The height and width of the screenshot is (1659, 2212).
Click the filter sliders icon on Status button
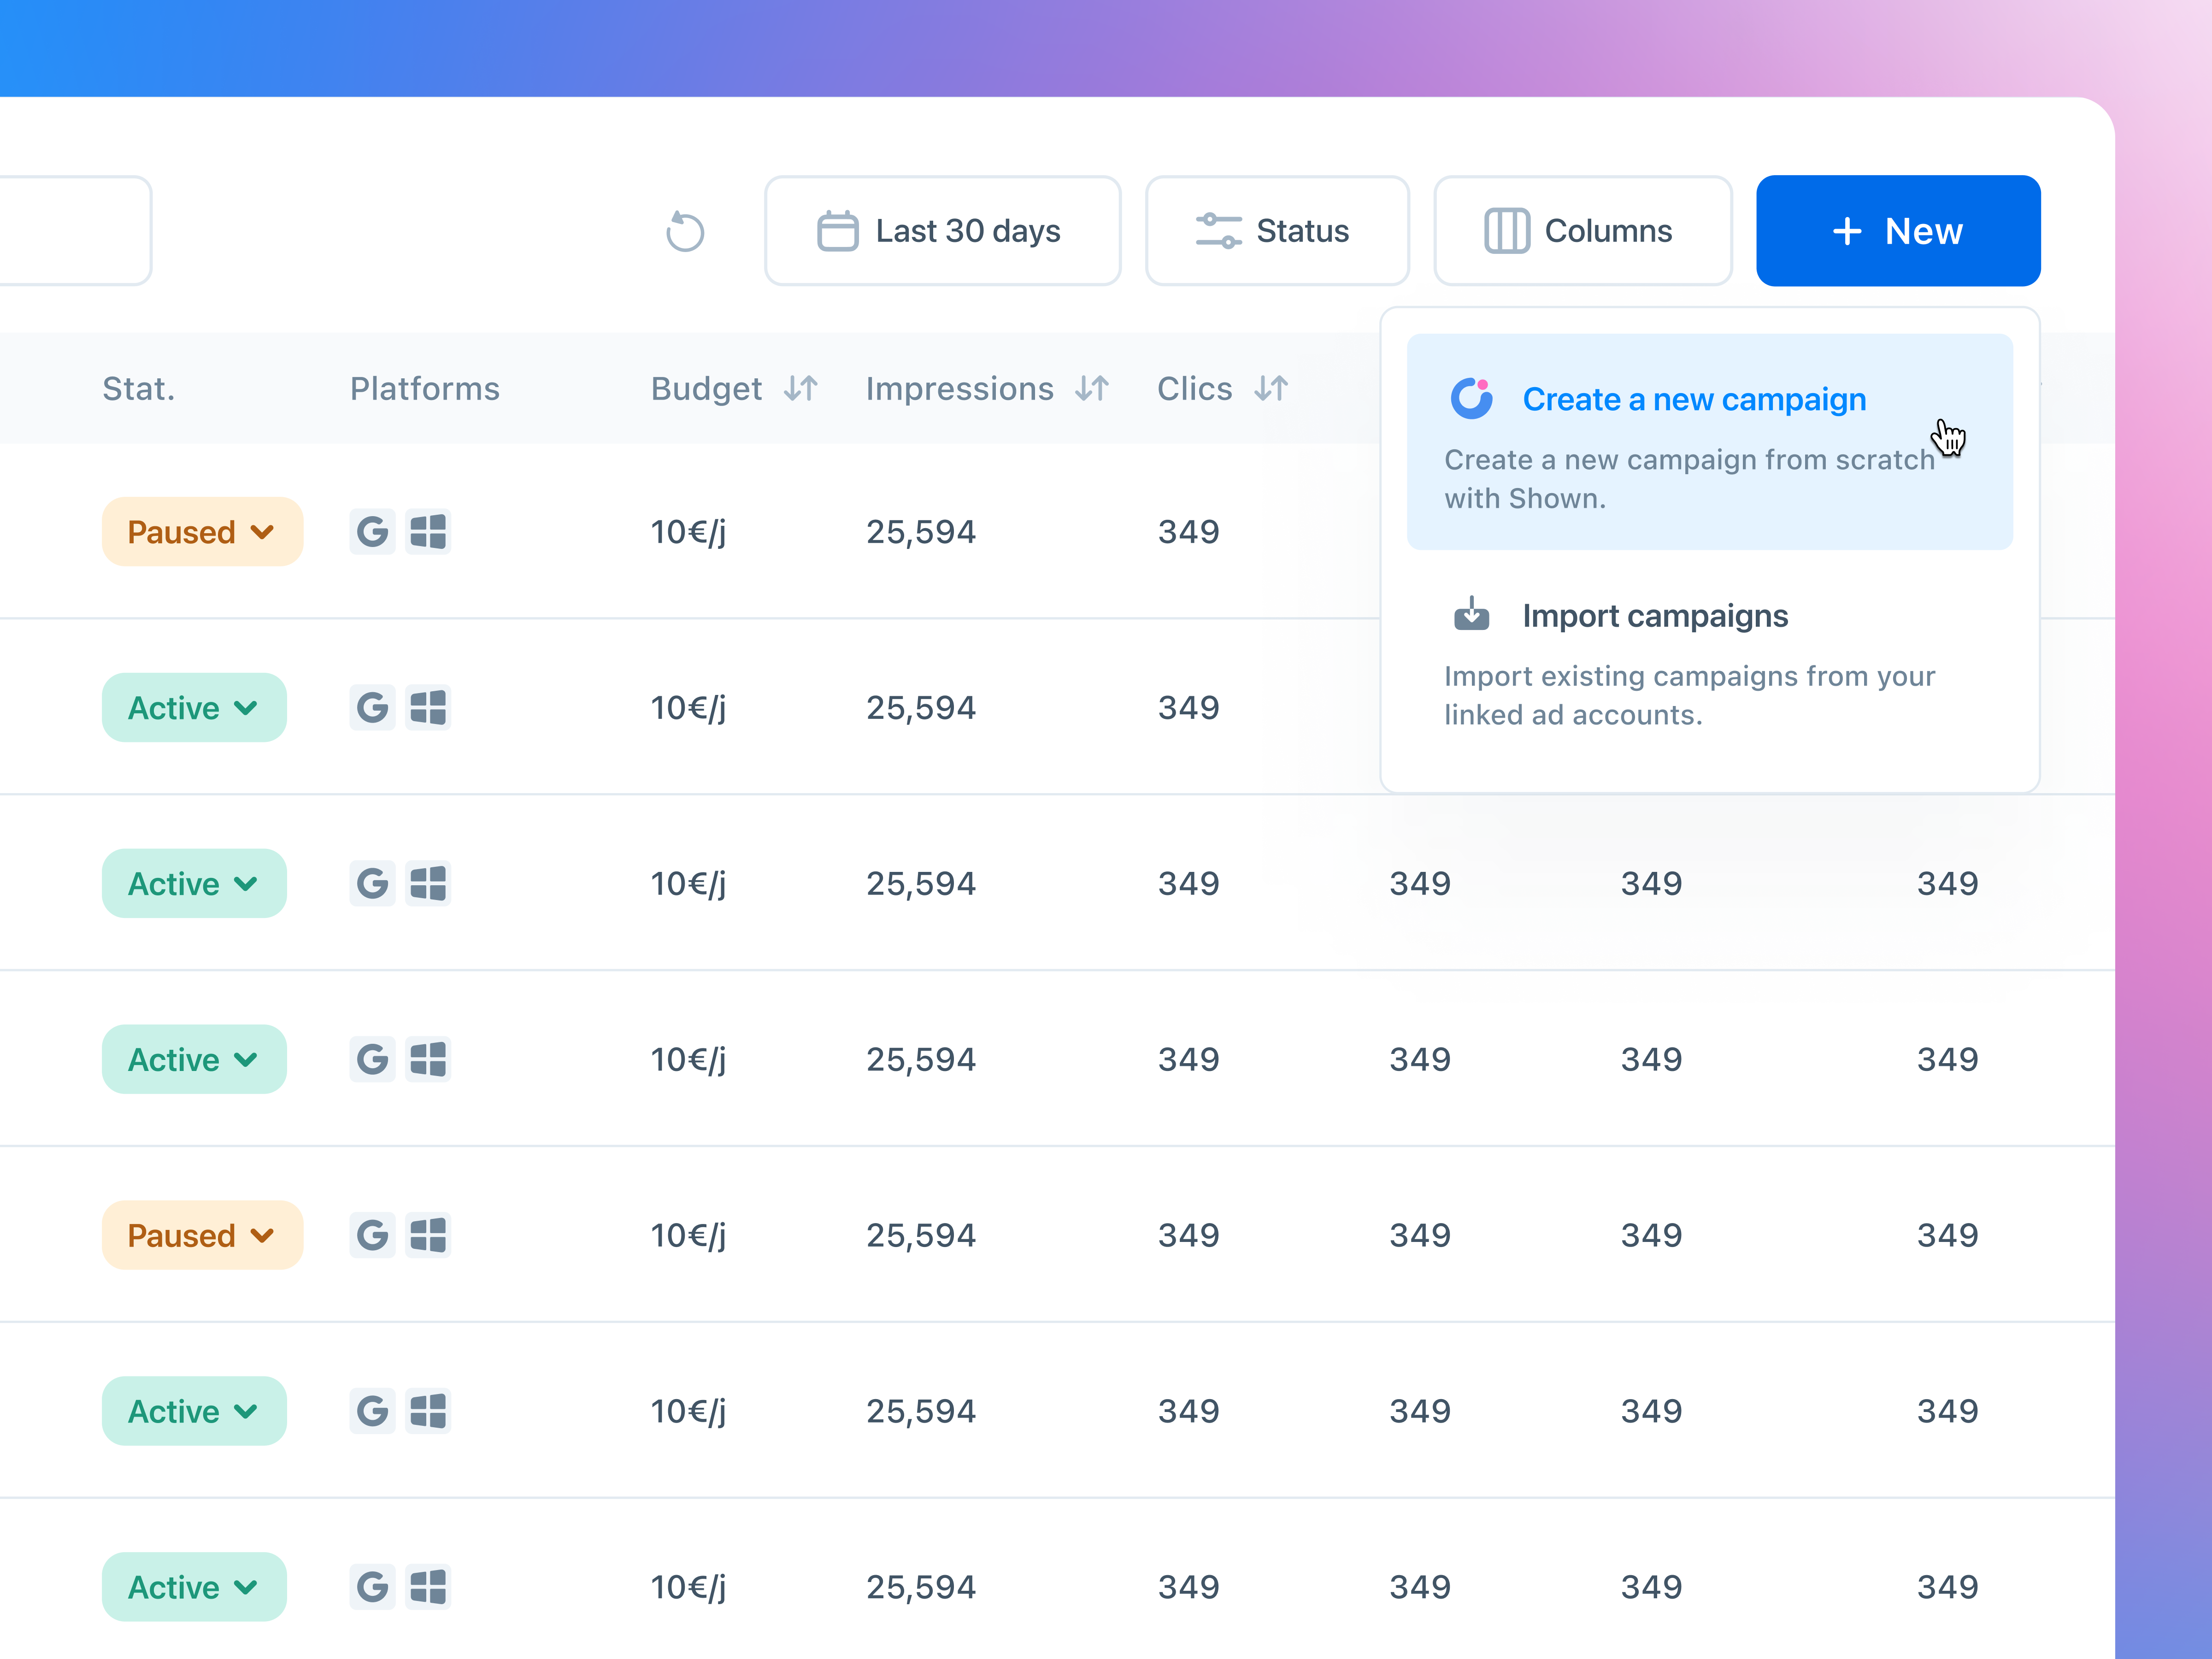tap(1219, 230)
